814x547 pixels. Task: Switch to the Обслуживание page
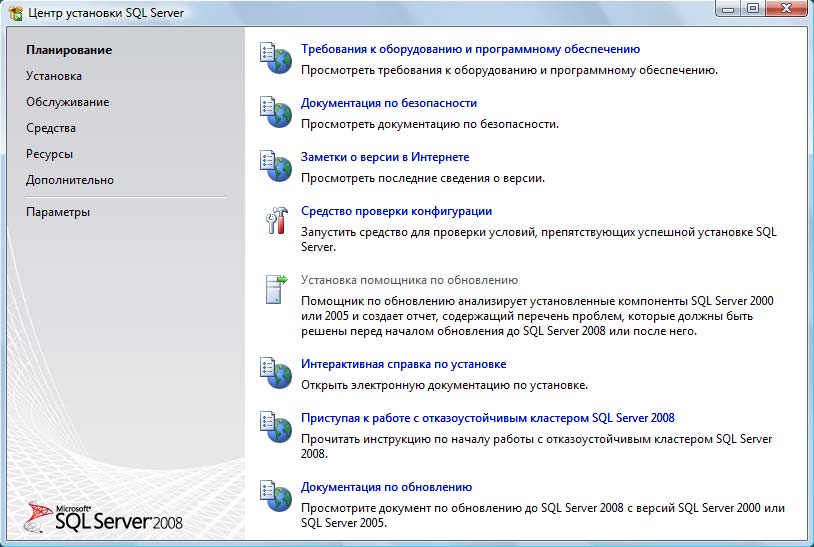[67, 102]
